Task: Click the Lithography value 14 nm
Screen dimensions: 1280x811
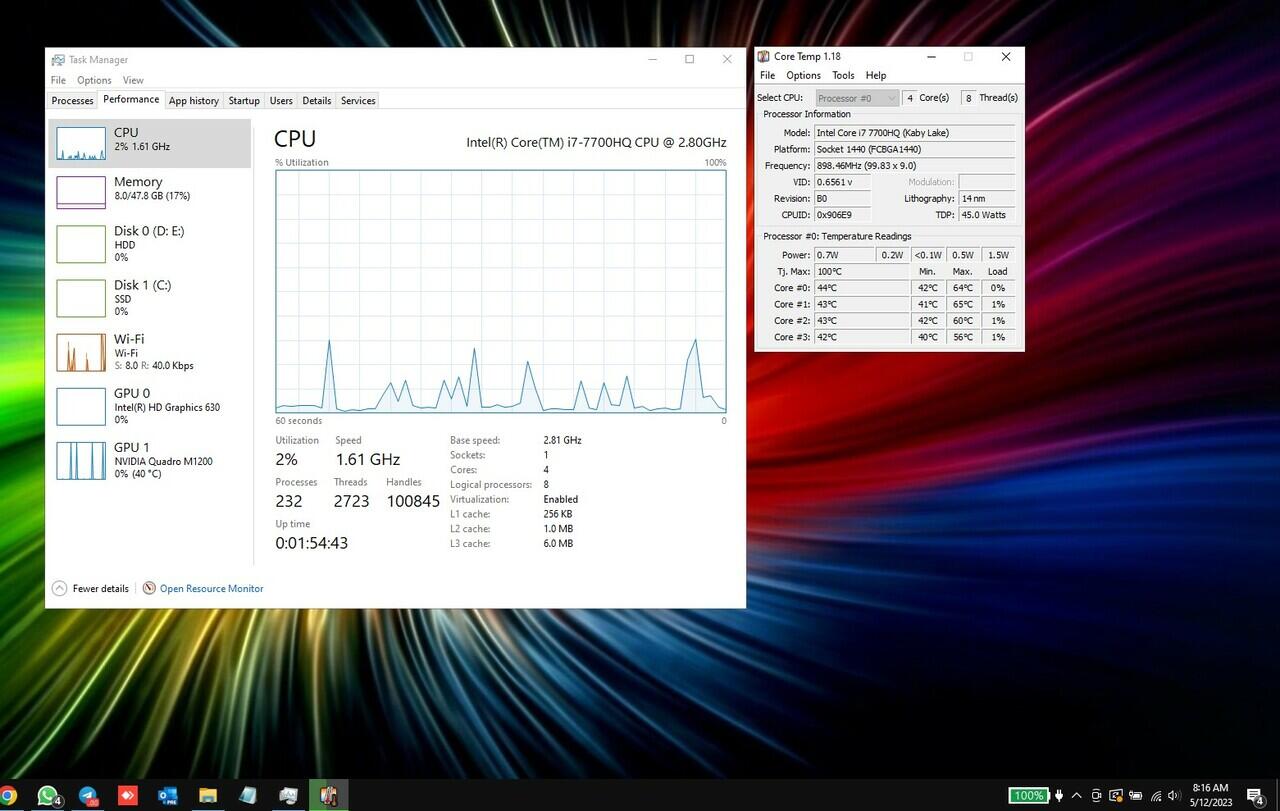Action: 987,199
